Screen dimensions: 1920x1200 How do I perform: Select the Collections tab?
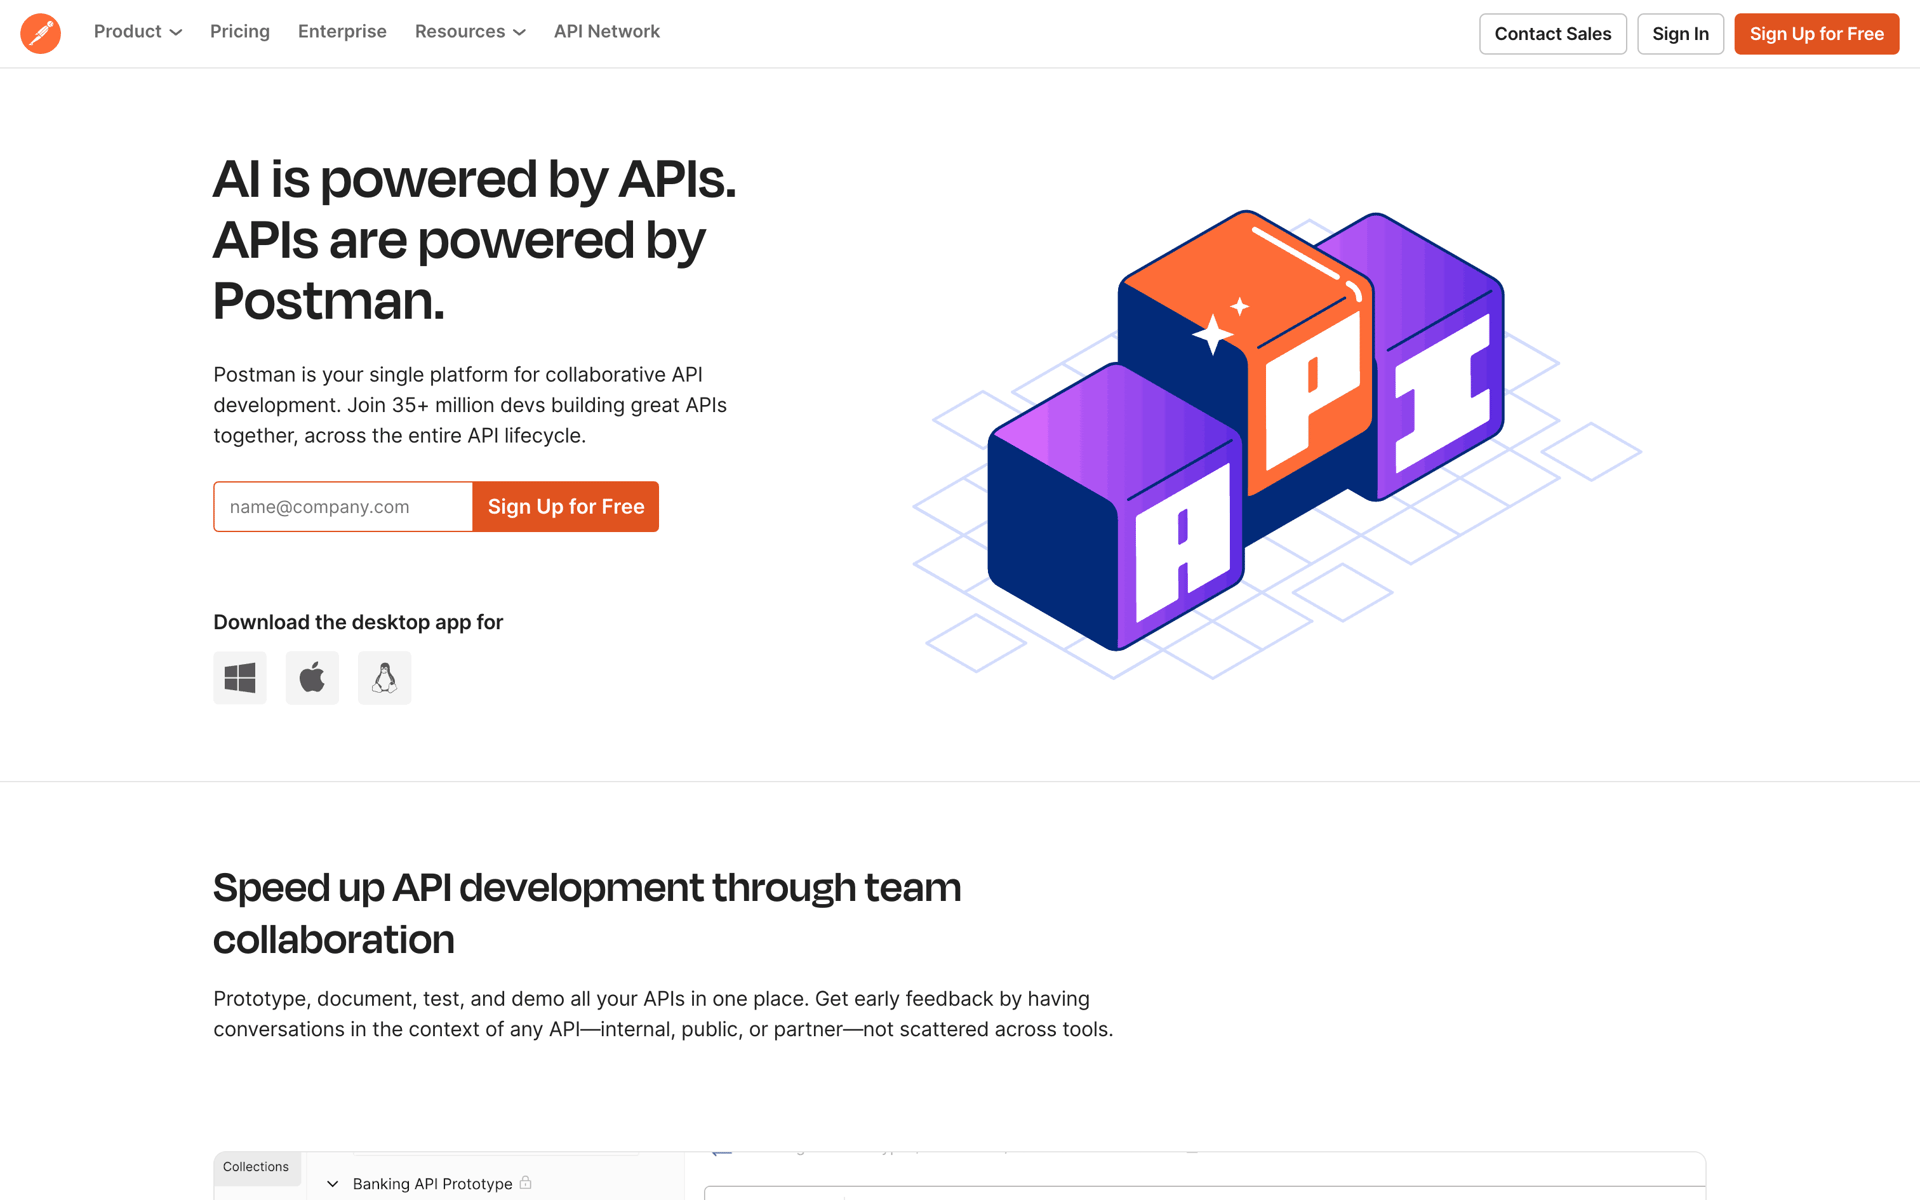[256, 1167]
